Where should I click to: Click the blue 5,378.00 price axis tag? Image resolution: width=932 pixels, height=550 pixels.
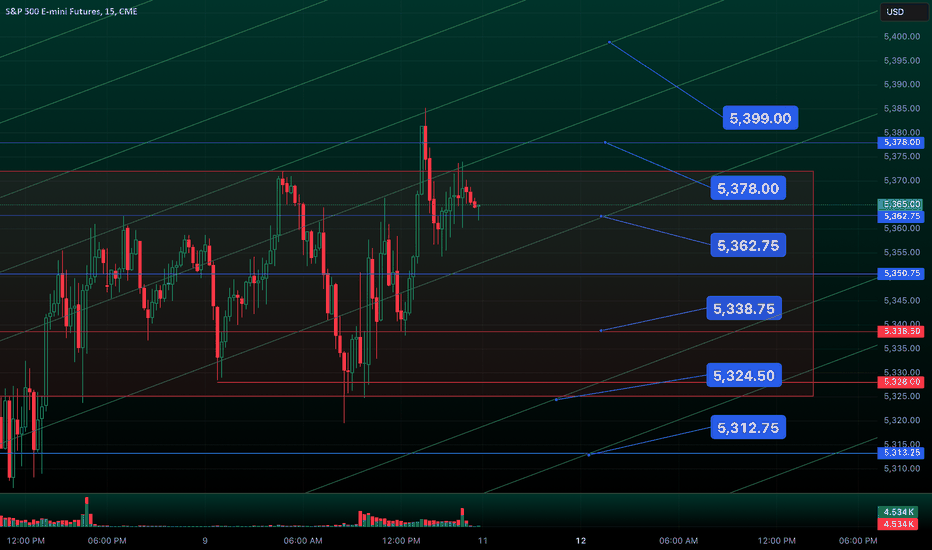[x=901, y=142]
